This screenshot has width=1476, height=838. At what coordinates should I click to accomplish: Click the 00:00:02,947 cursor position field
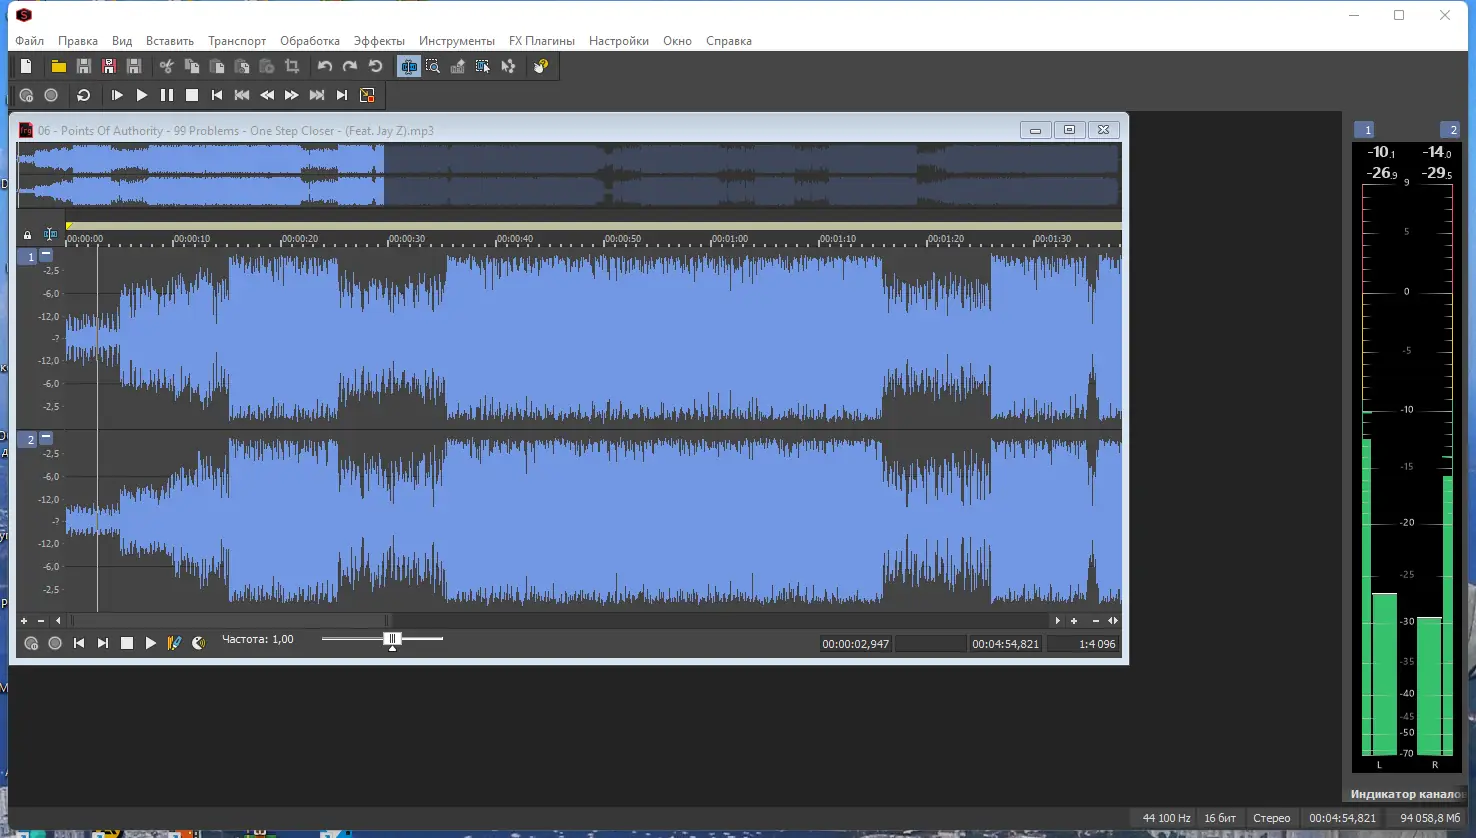tap(855, 644)
